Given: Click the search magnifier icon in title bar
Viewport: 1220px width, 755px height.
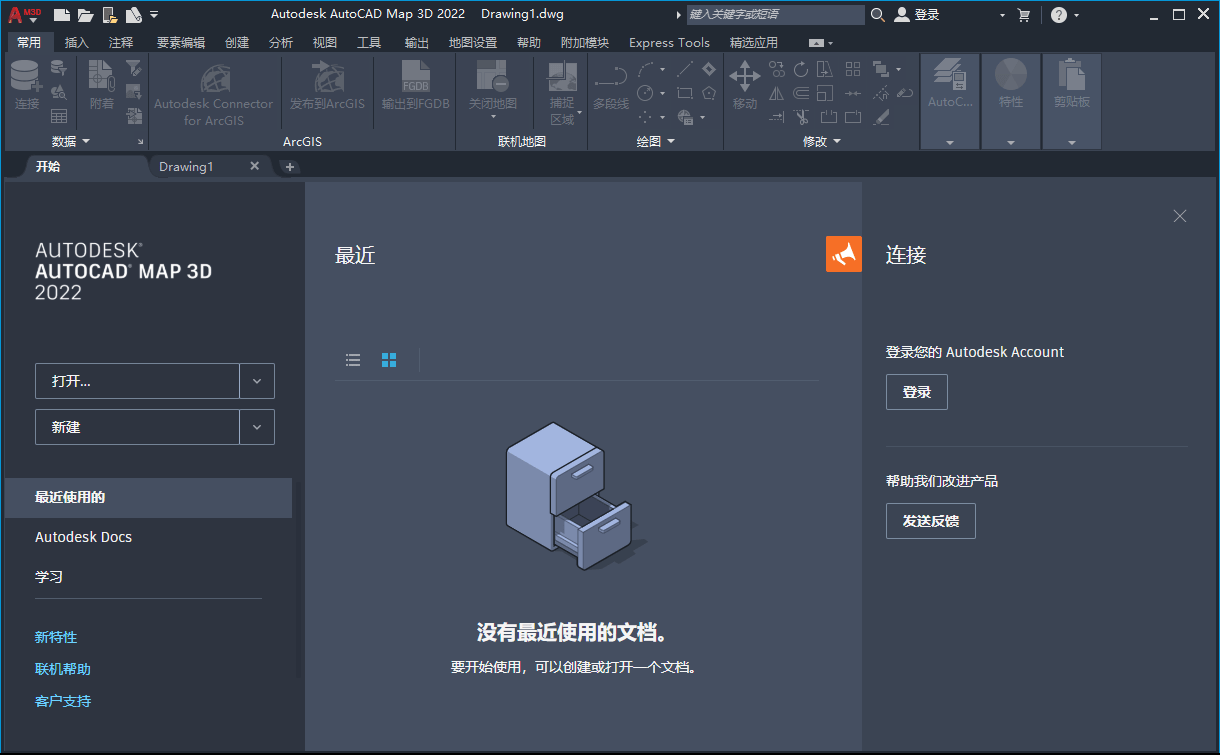Looking at the screenshot, I should click(x=878, y=15).
